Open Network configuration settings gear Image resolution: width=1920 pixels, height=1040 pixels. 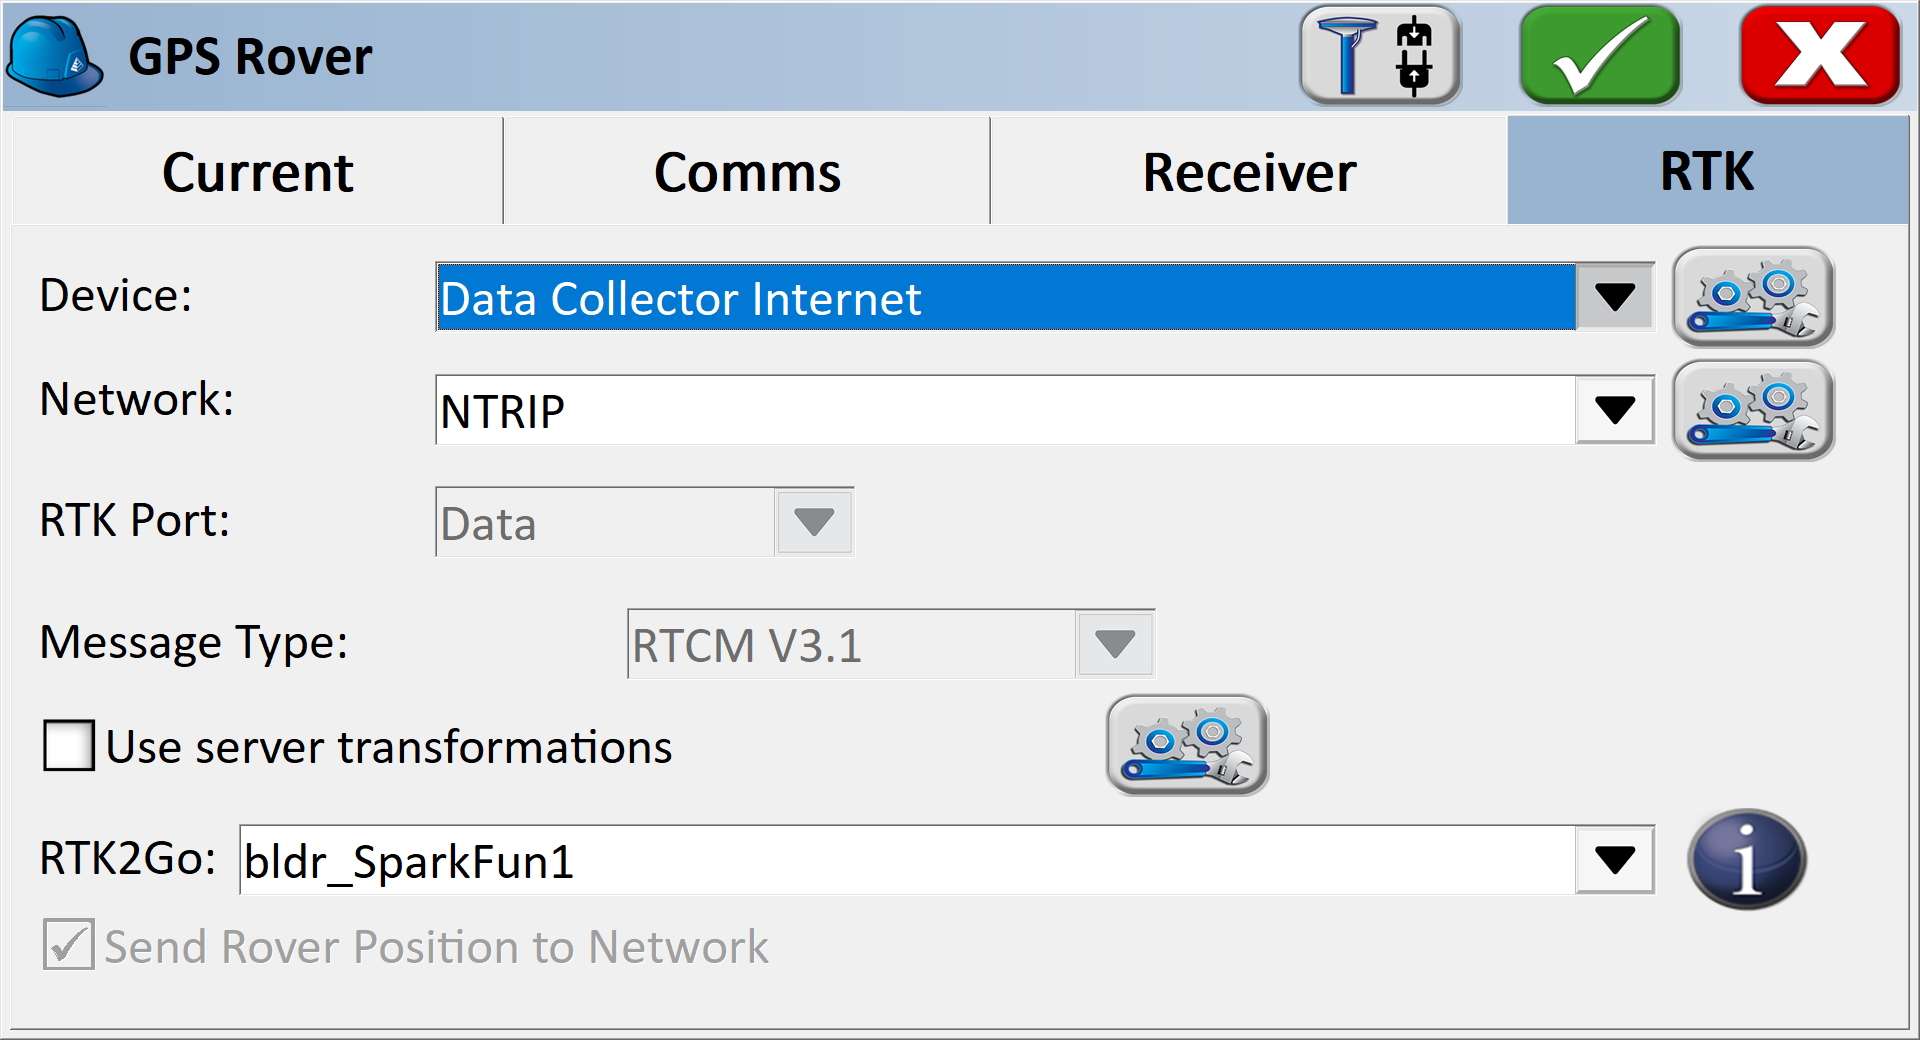(1753, 410)
